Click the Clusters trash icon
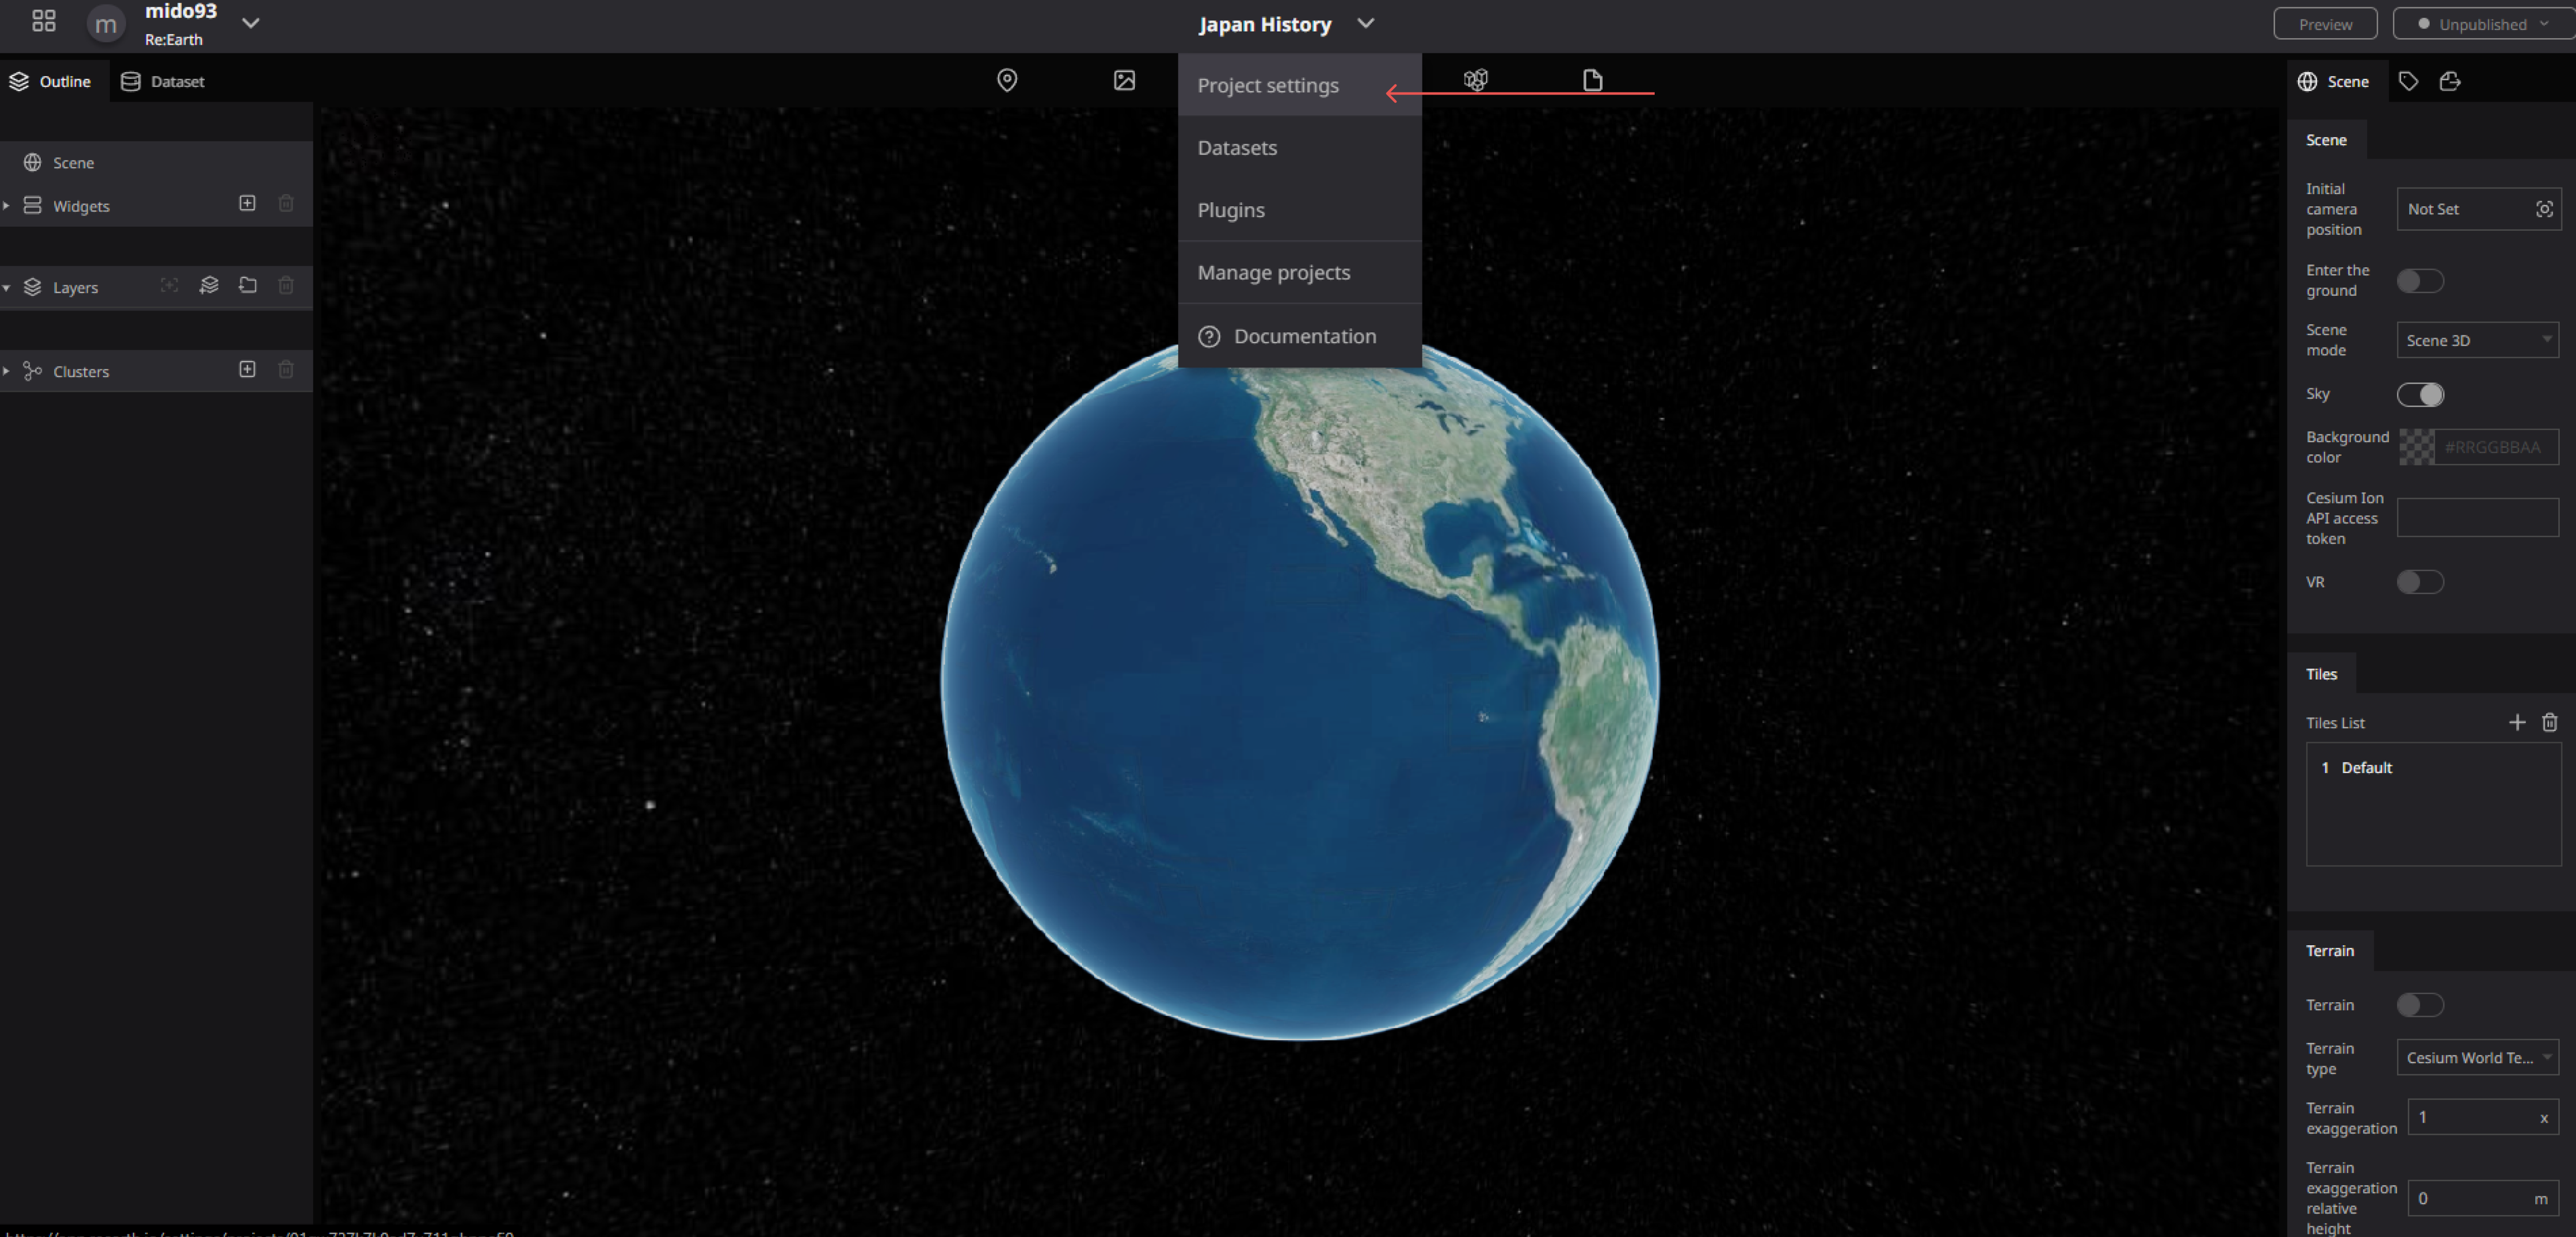 click(x=286, y=369)
